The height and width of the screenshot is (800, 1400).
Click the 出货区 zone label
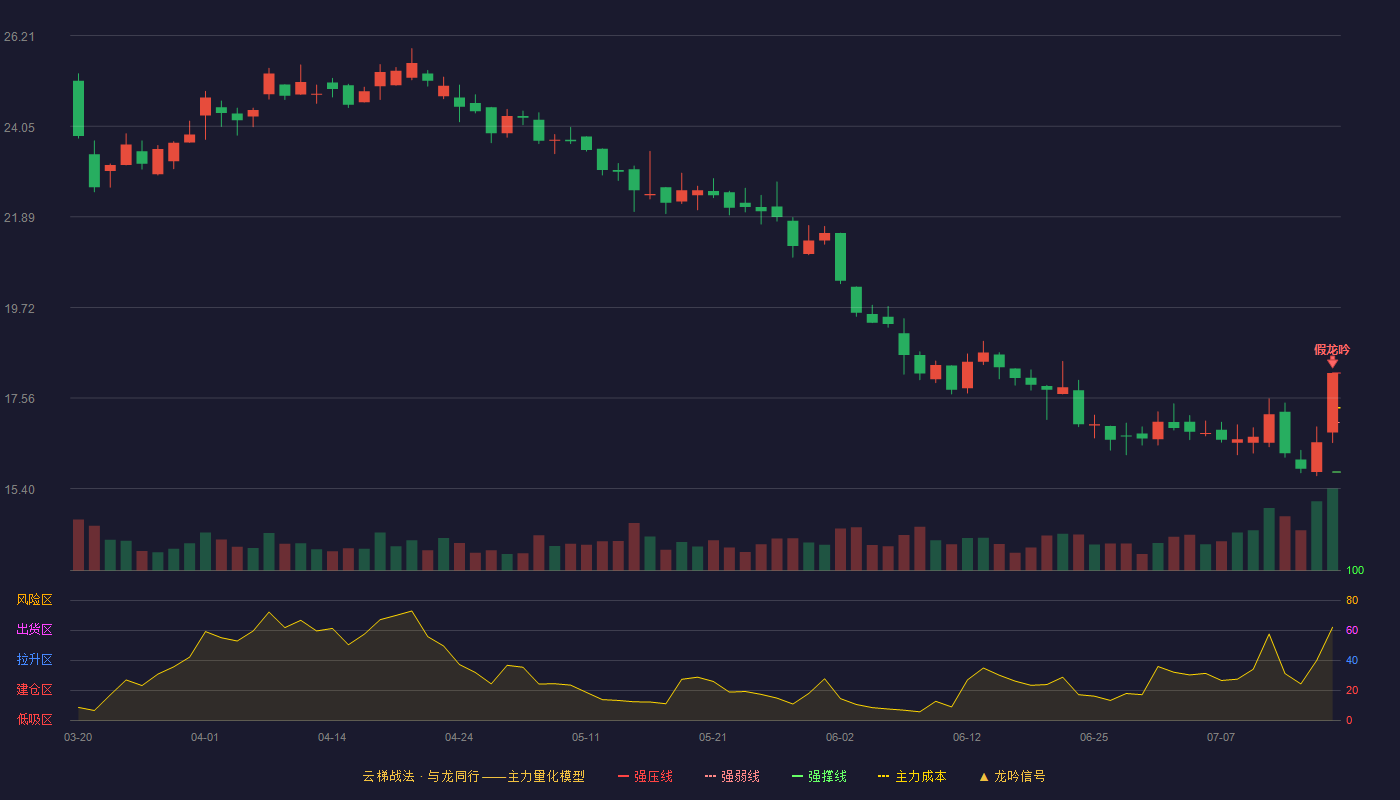[x=34, y=630]
